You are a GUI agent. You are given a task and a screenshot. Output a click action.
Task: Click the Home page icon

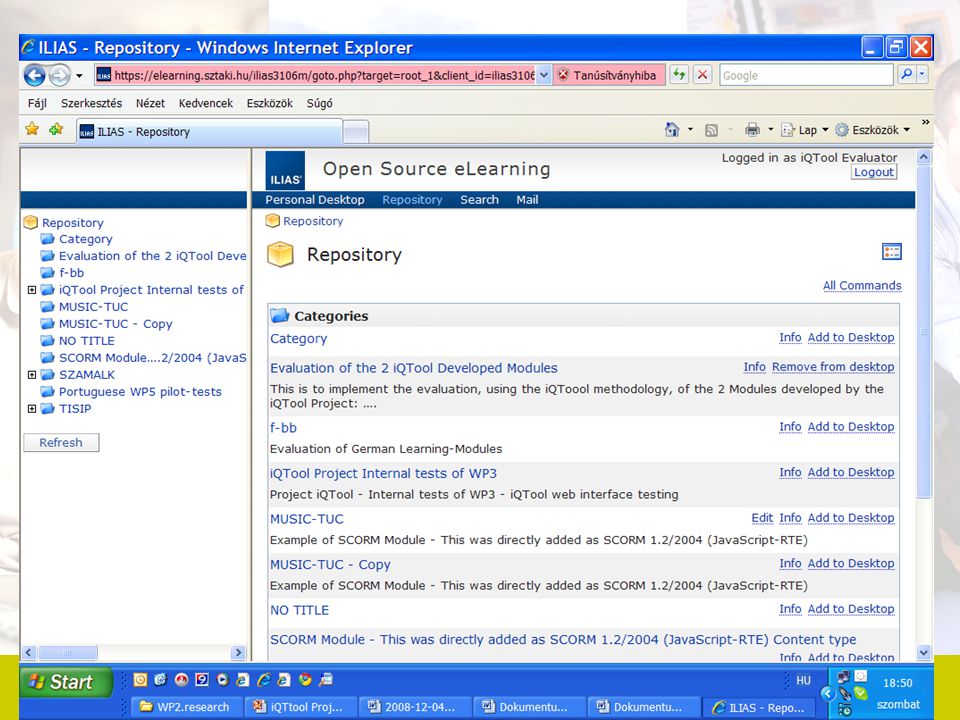(x=672, y=129)
